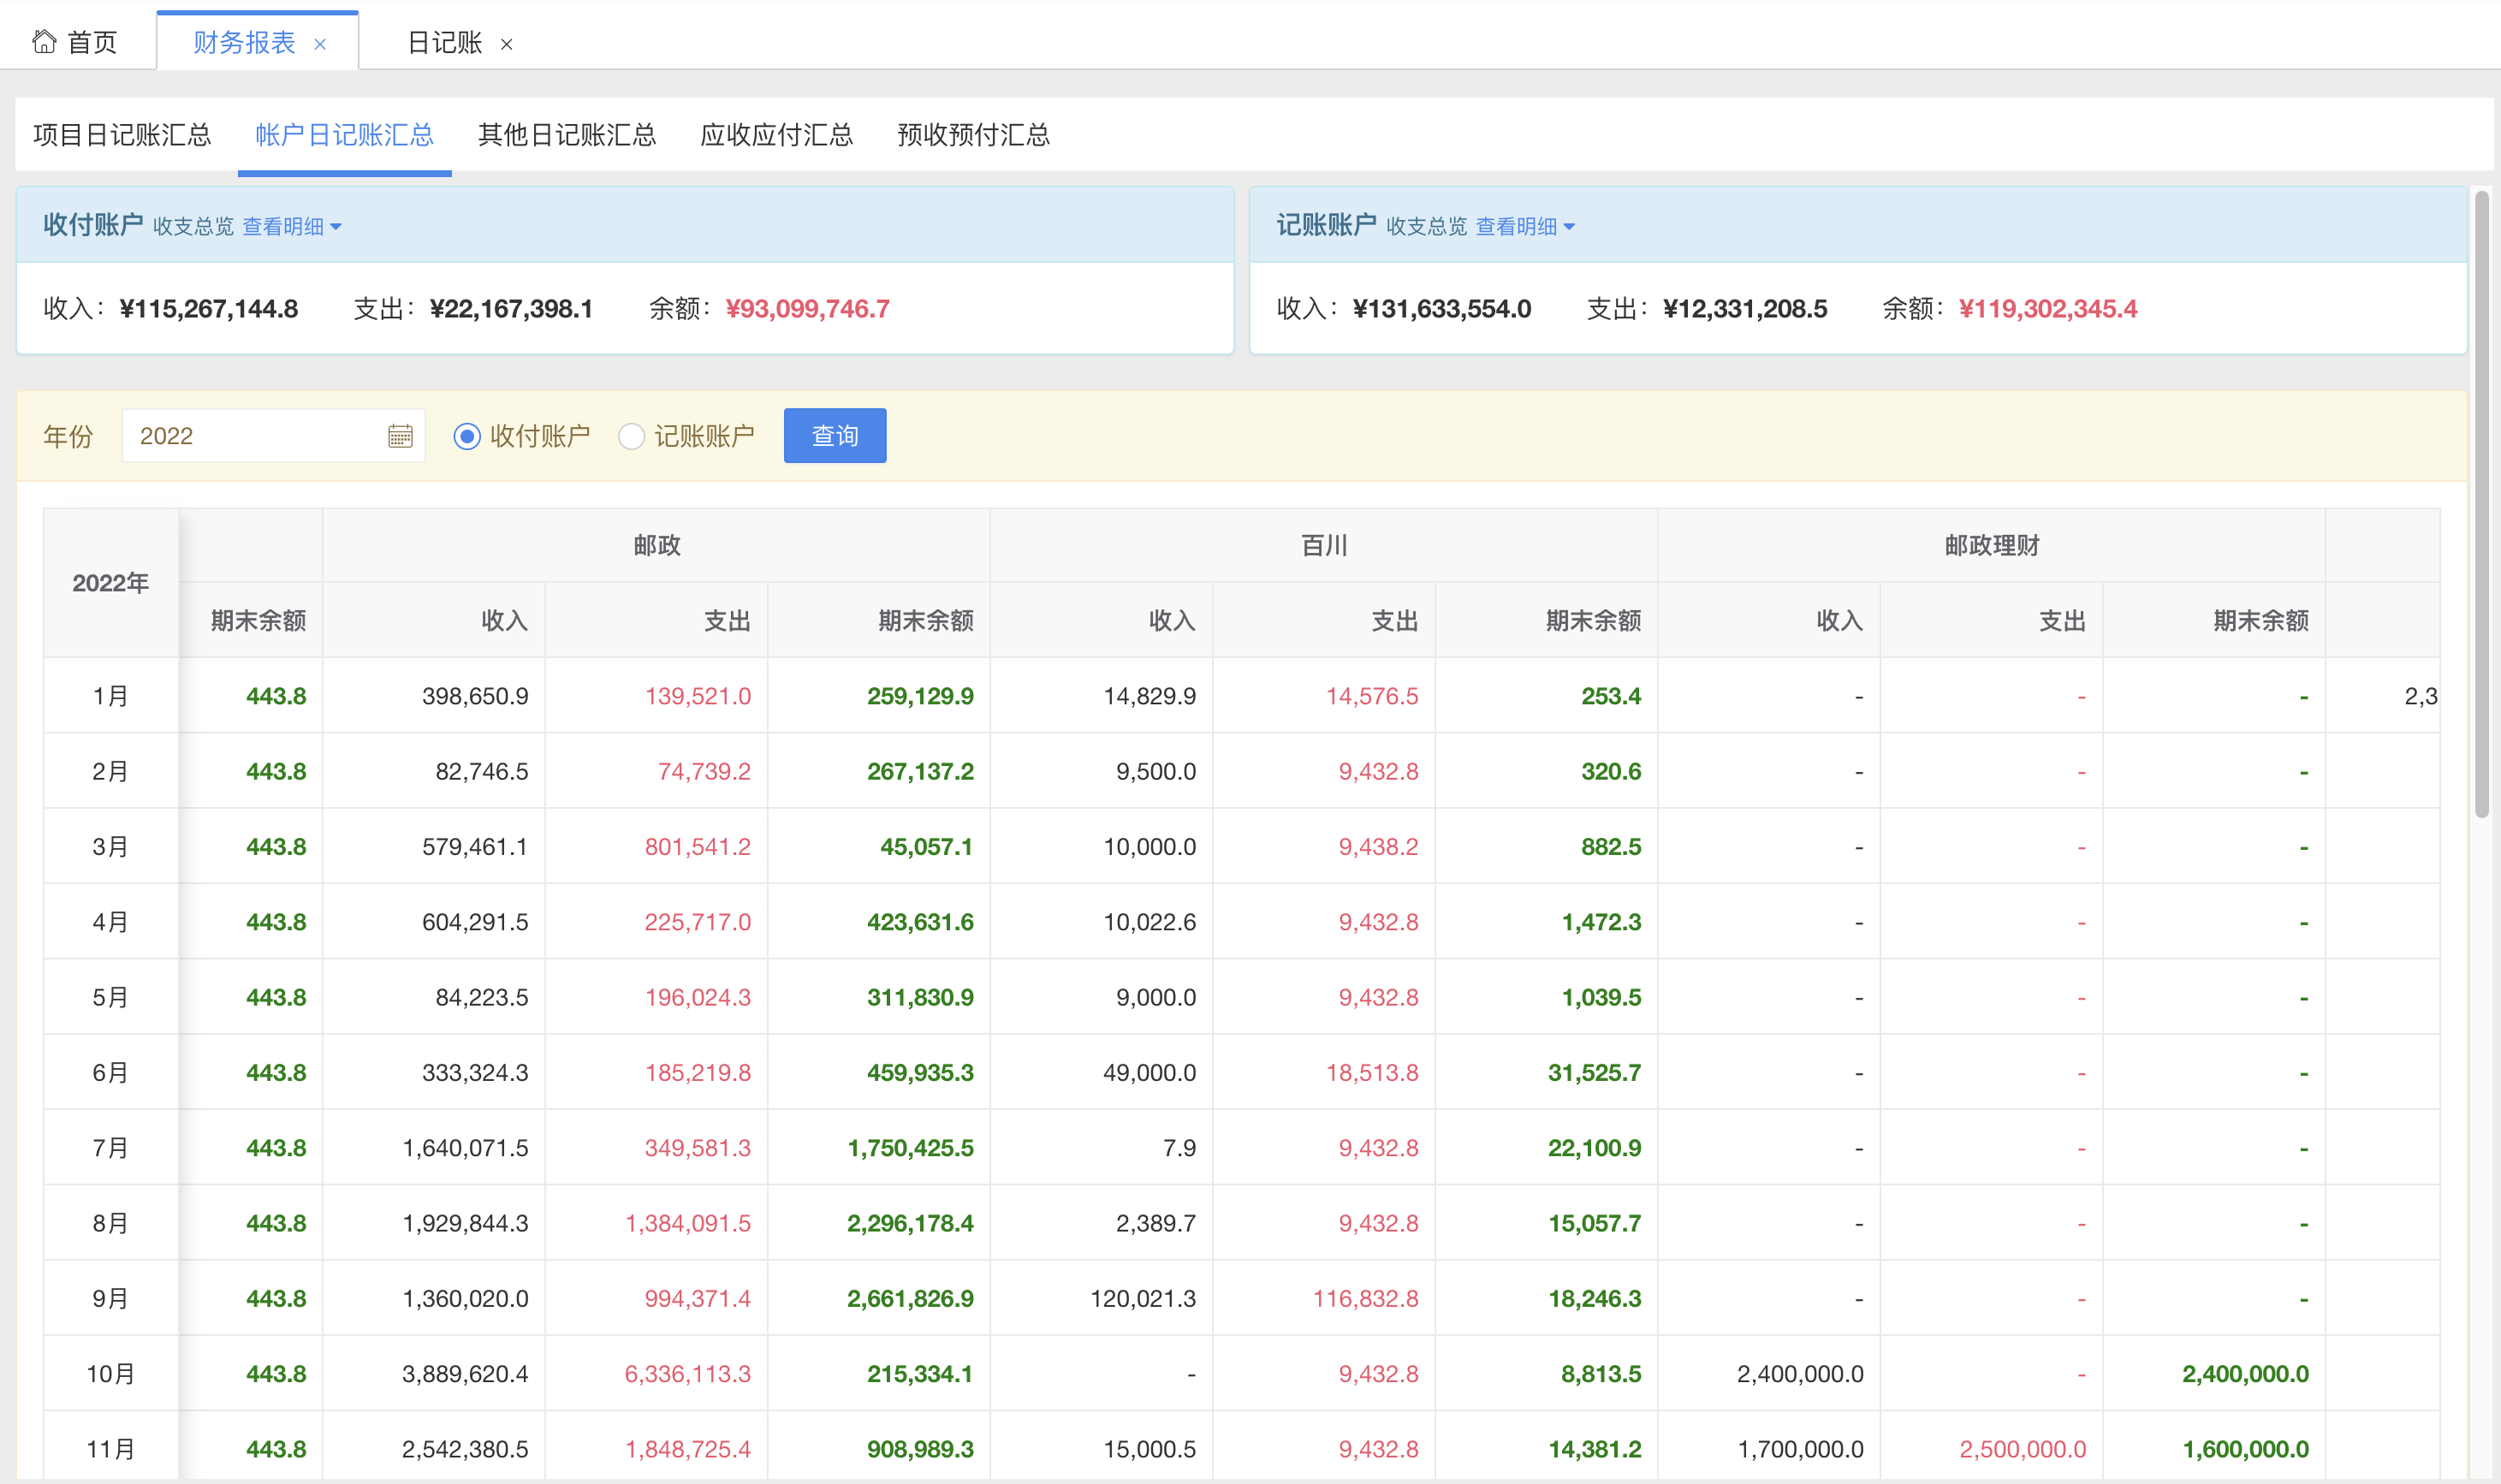The height and width of the screenshot is (1484, 2501).
Task: Open the 预收预付汇总 tab
Action: coord(973,135)
